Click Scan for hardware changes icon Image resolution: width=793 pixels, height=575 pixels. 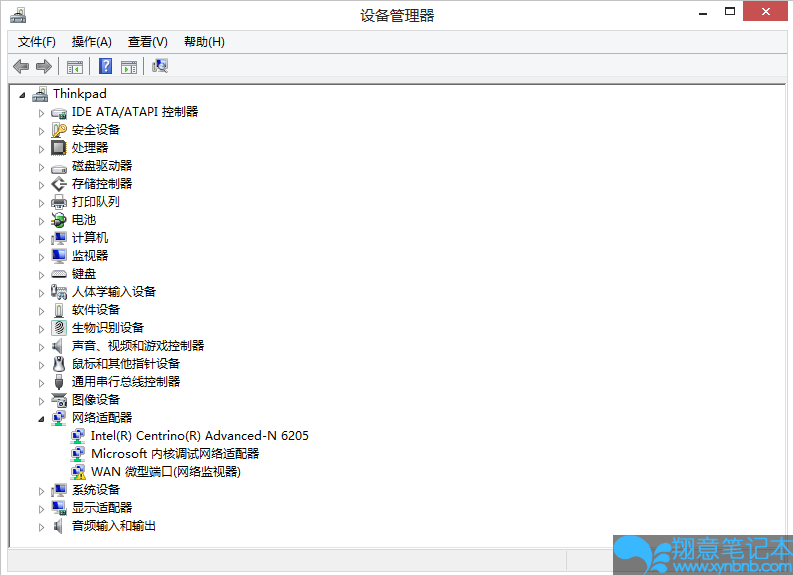[160, 66]
